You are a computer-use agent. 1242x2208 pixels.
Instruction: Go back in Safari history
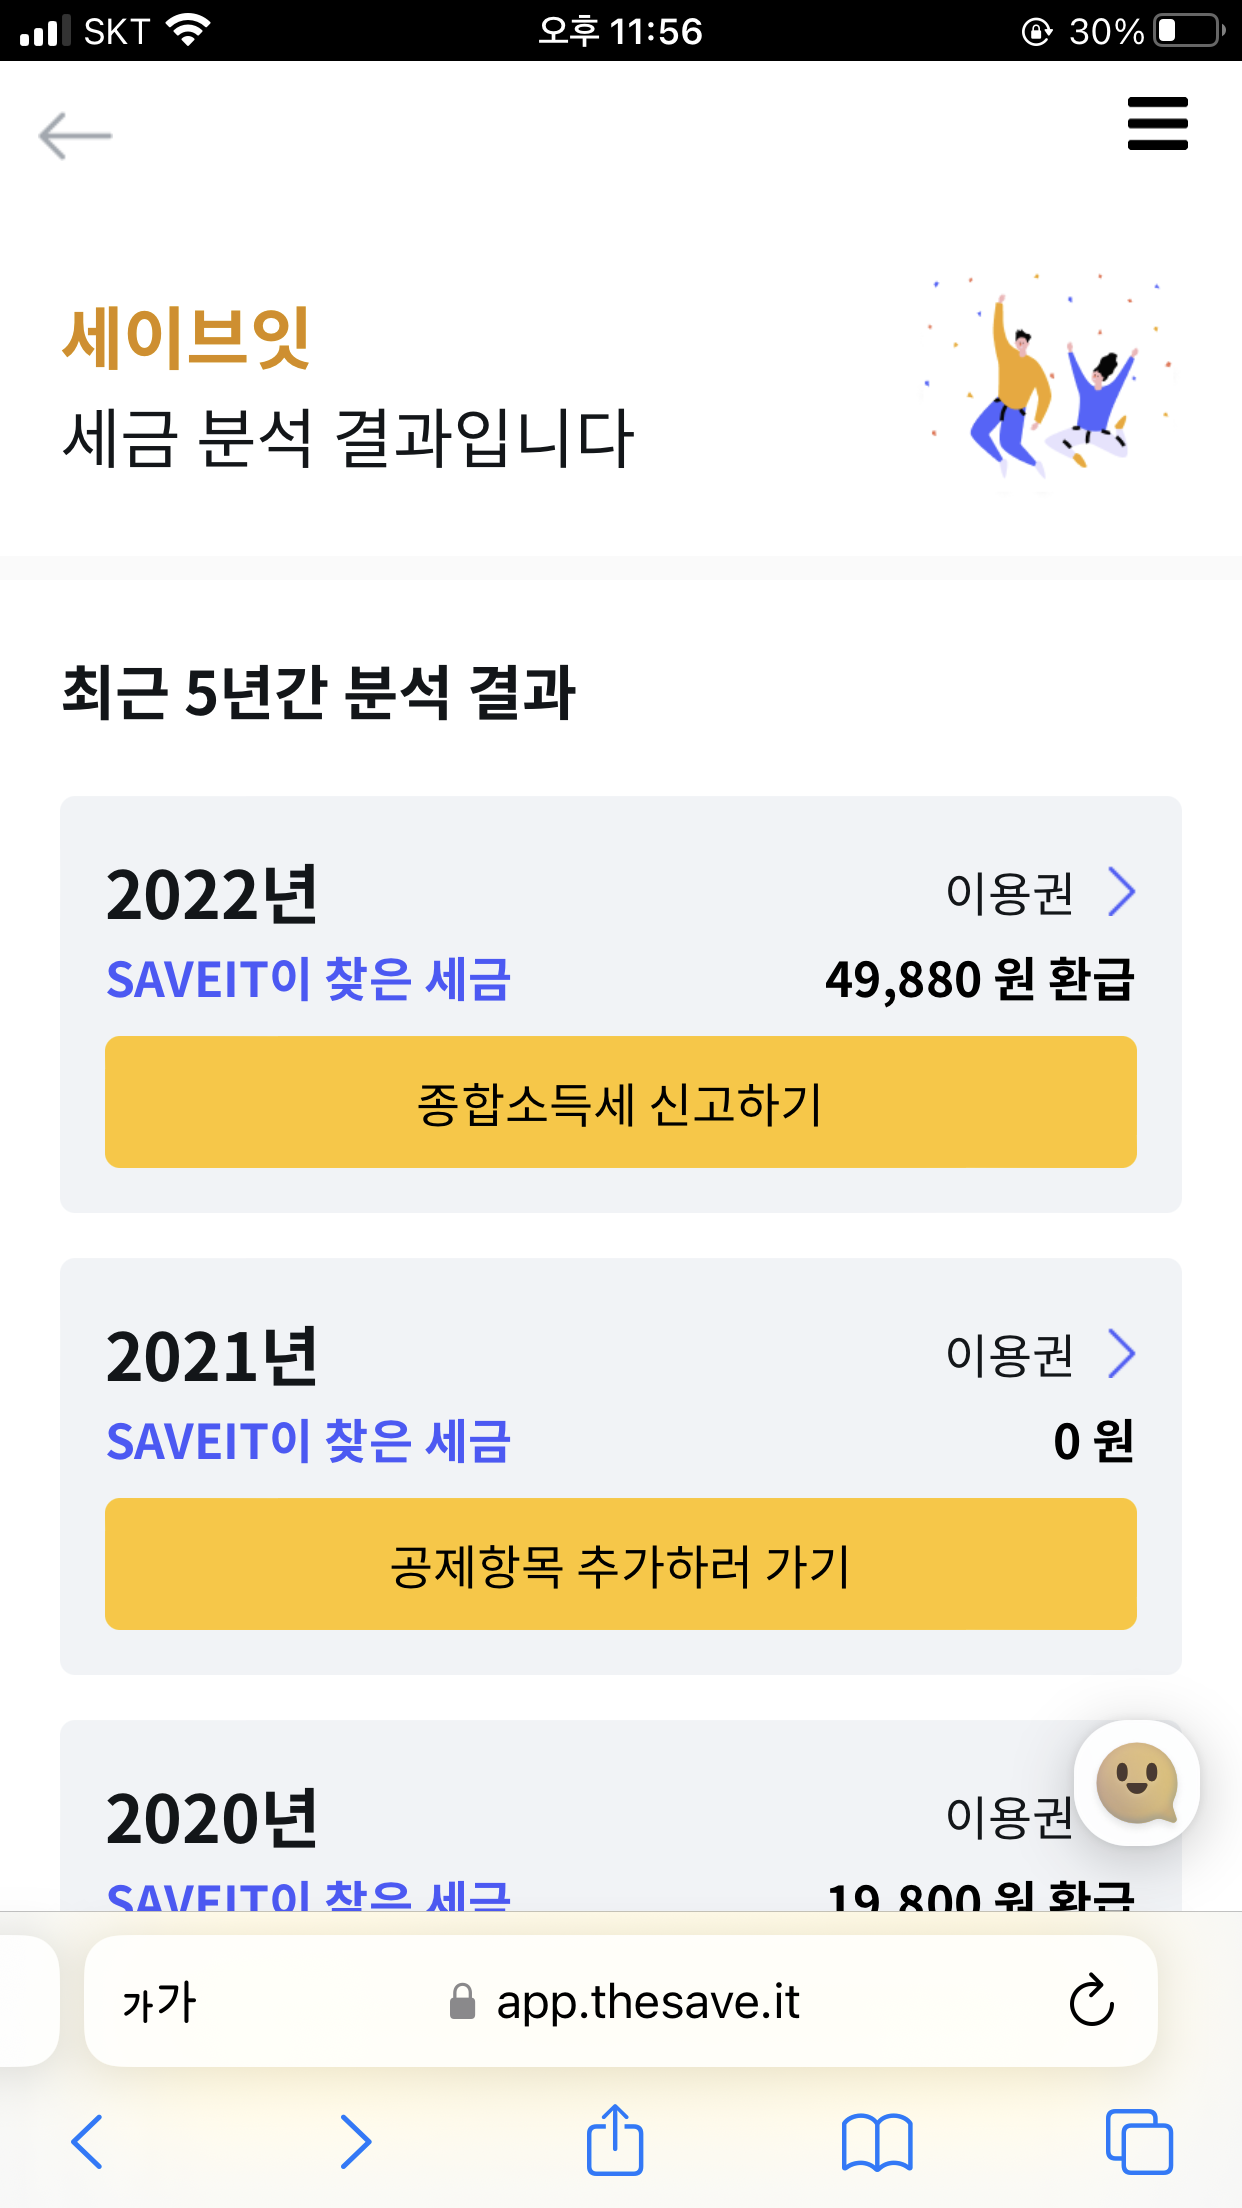pos(88,2142)
